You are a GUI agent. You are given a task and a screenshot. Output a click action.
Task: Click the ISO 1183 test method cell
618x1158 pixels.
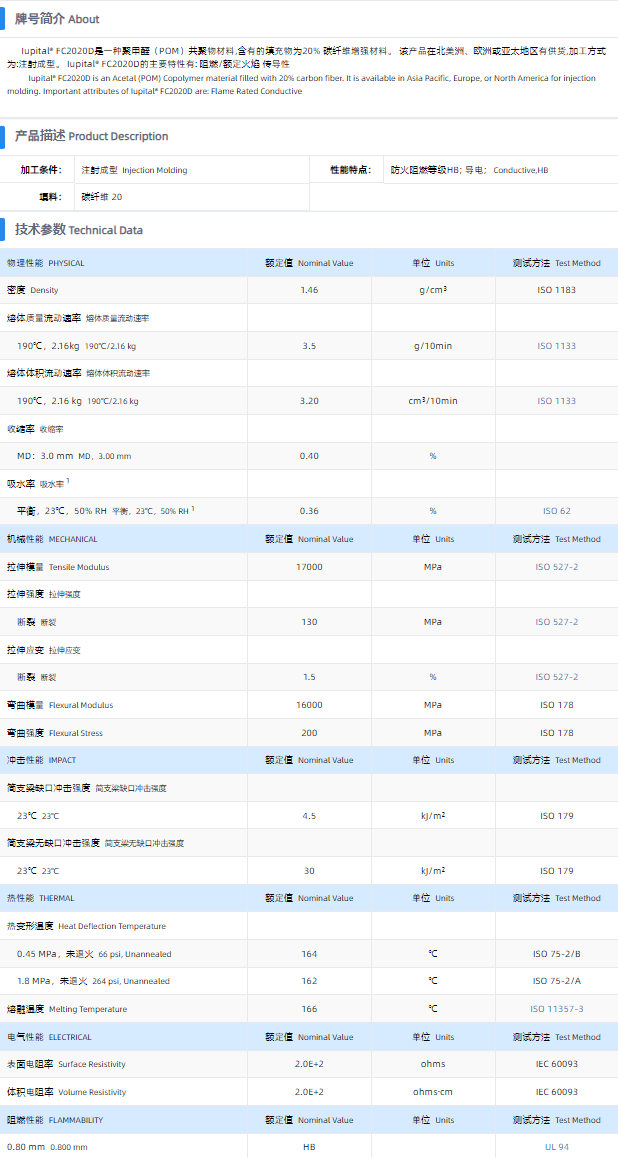tap(557, 290)
